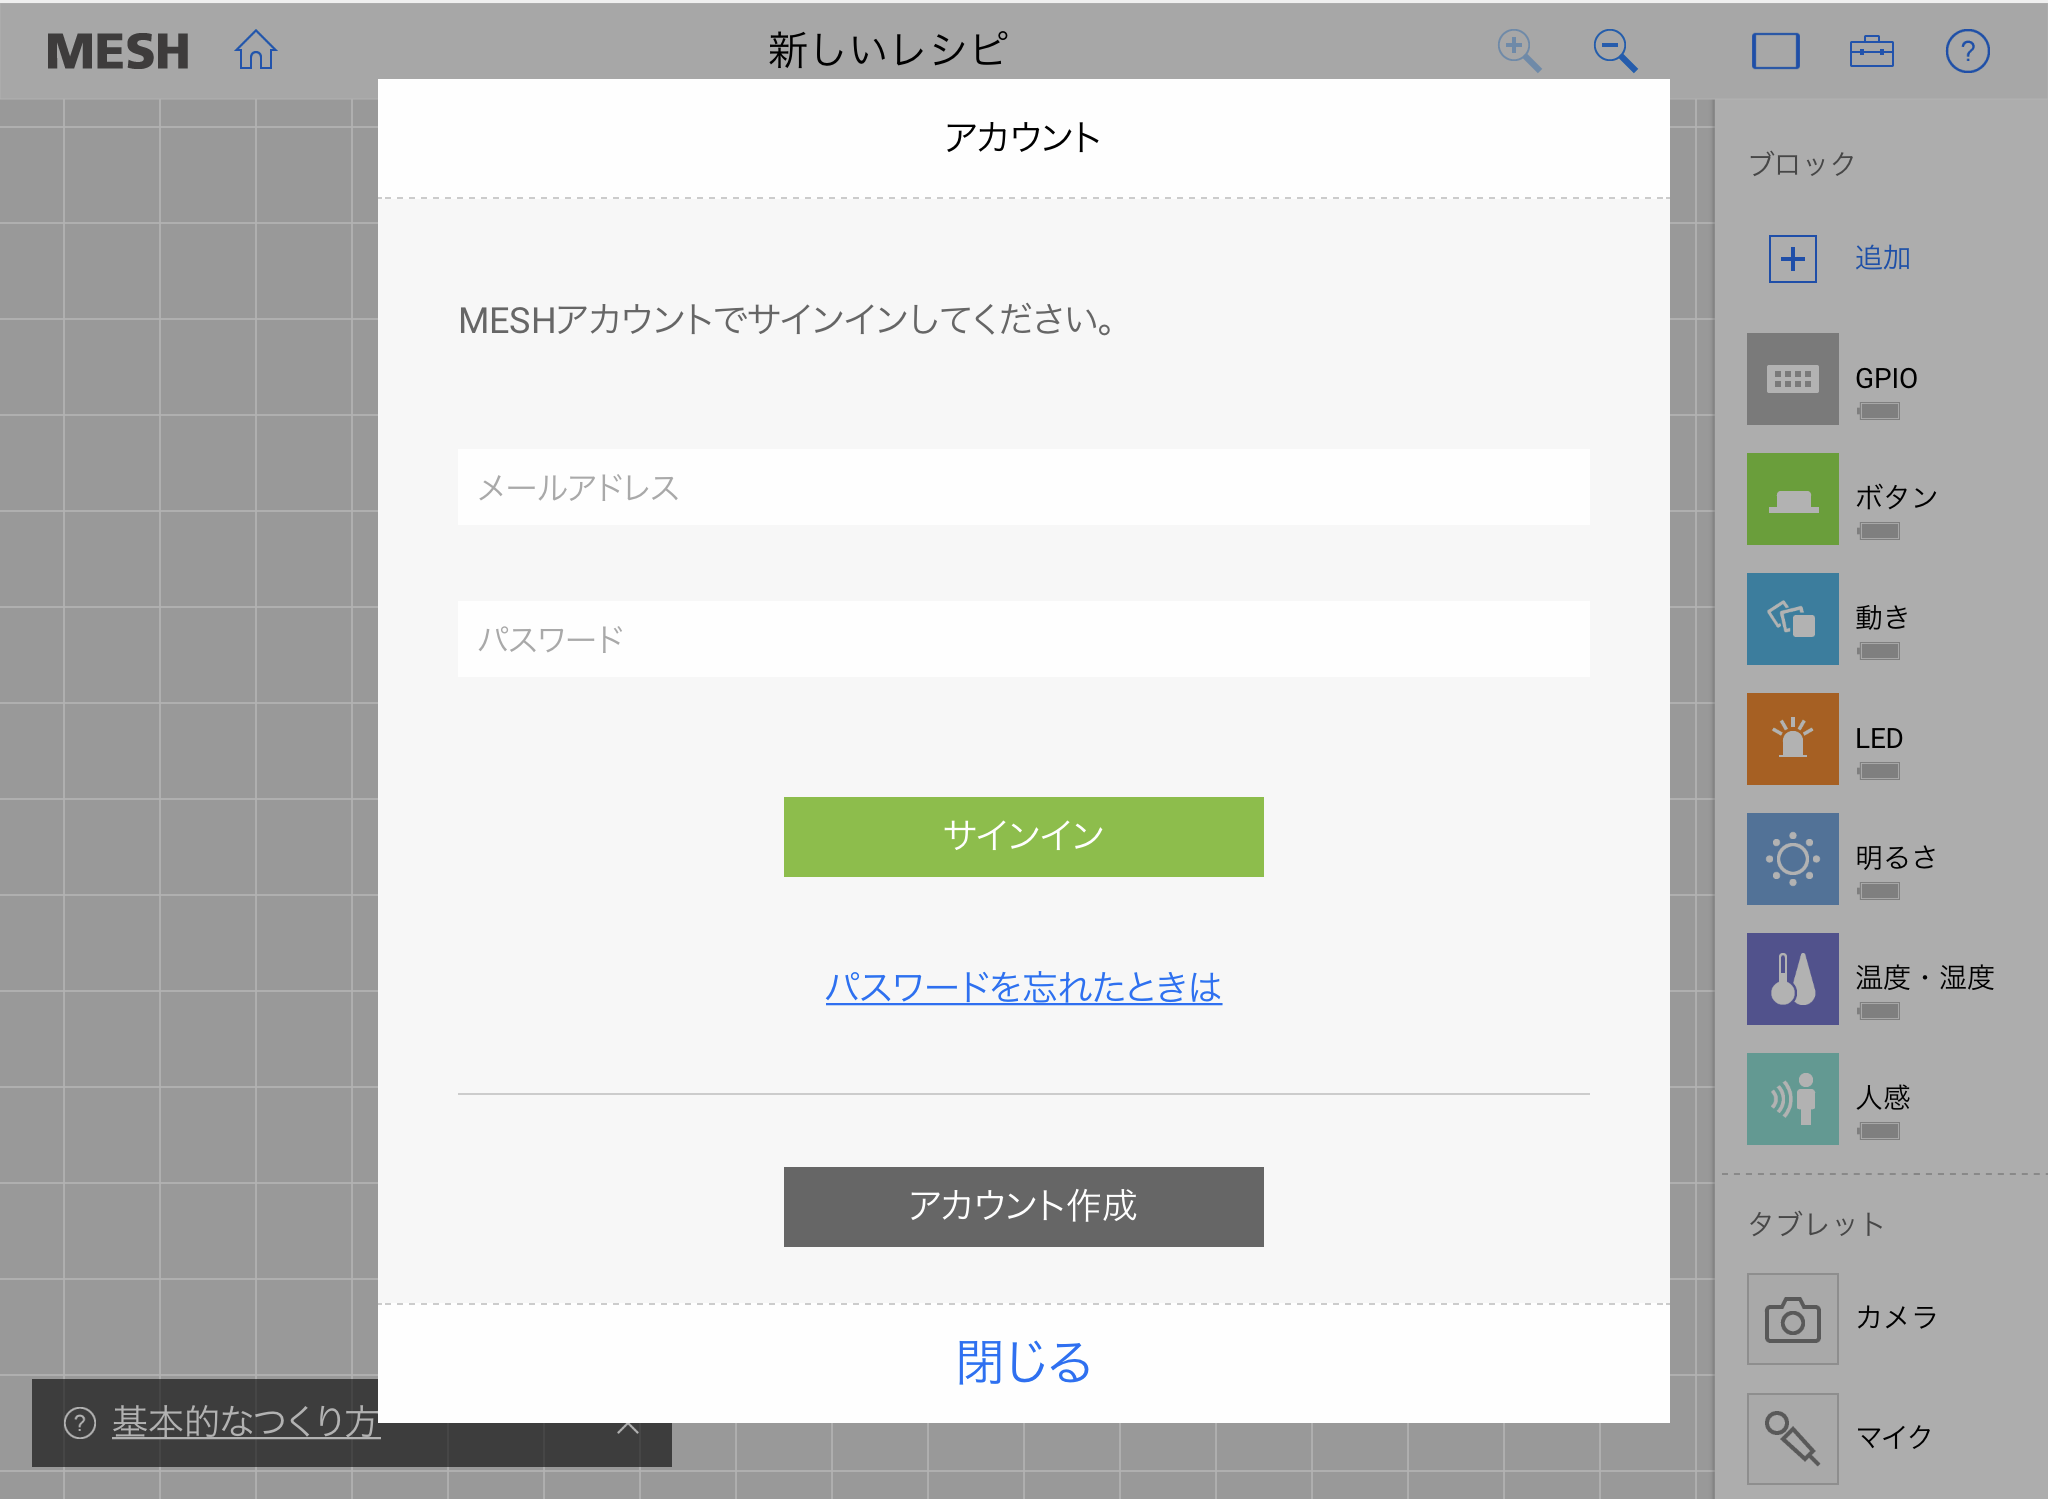The height and width of the screenshot is (1499, 2048).
Task: Click the help icon beside 基本的なつくり方
Action: (x=80, y=1422)
